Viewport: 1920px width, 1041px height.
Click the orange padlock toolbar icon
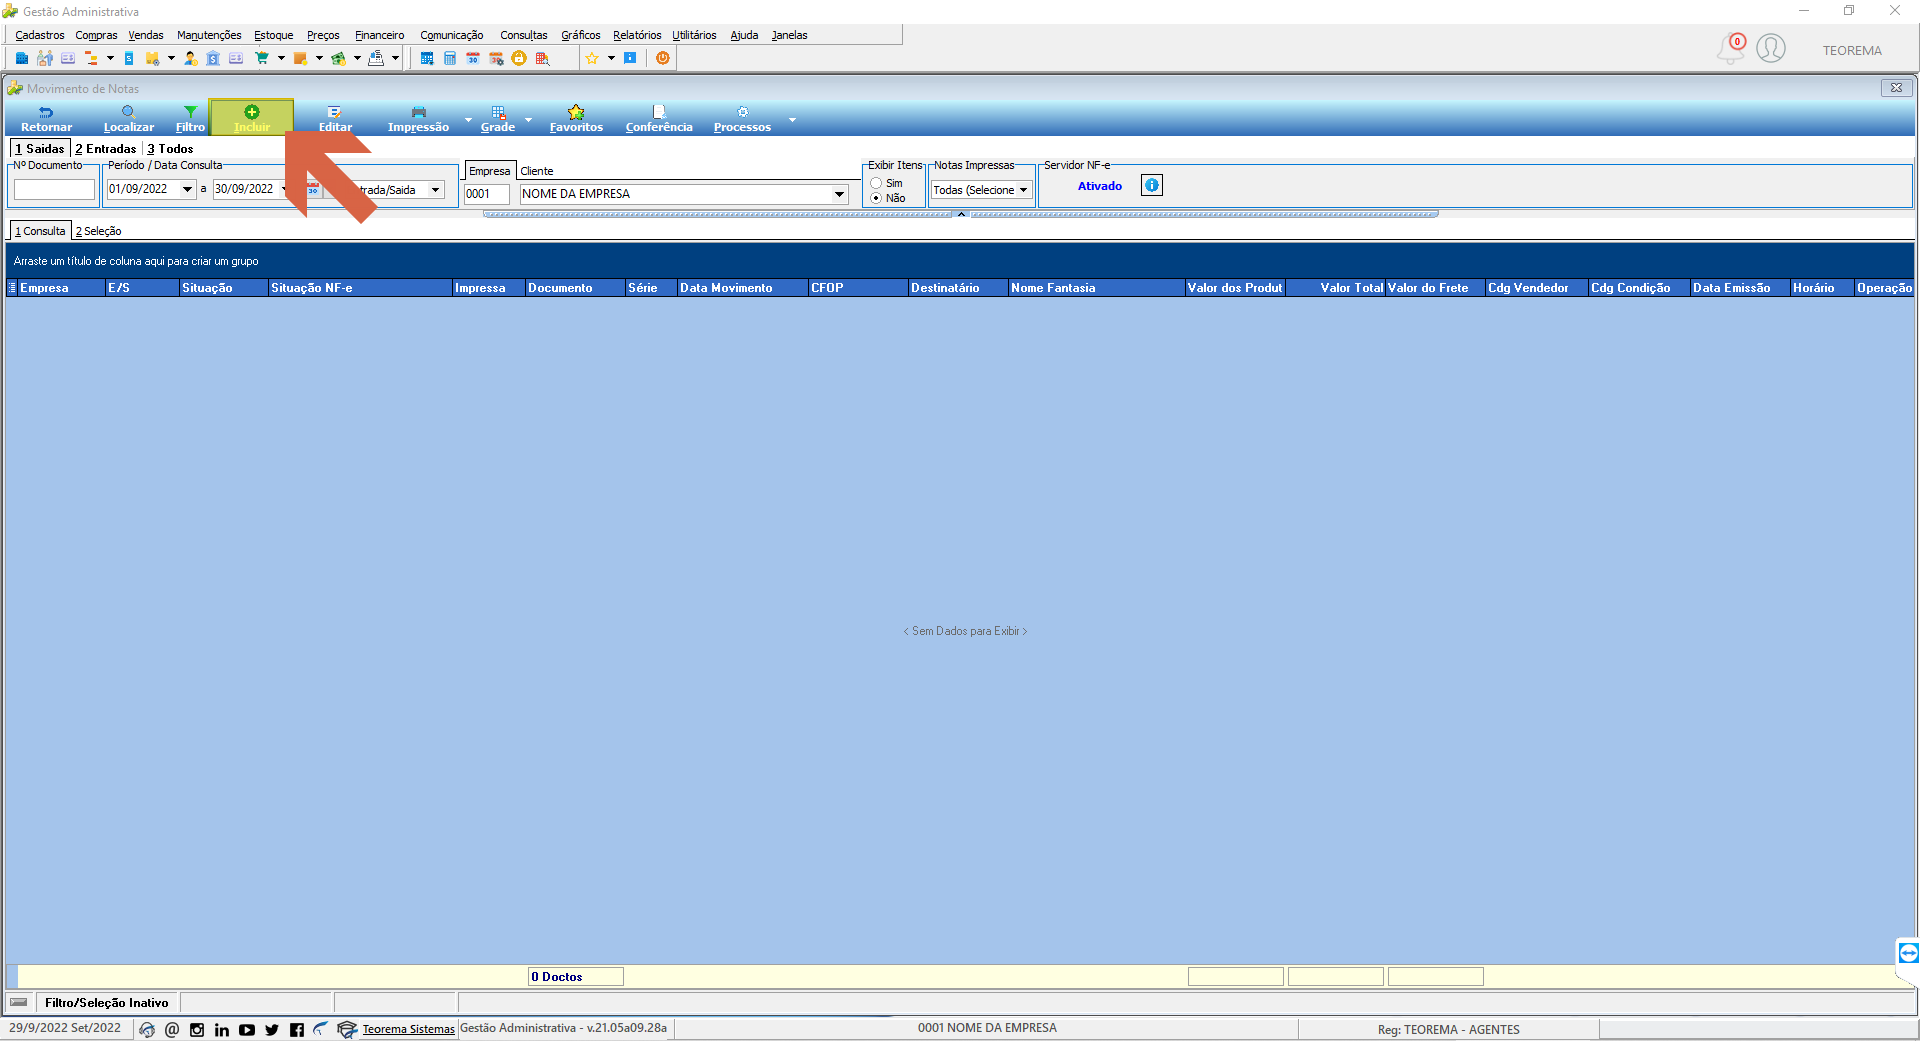(x=519, y=58)
